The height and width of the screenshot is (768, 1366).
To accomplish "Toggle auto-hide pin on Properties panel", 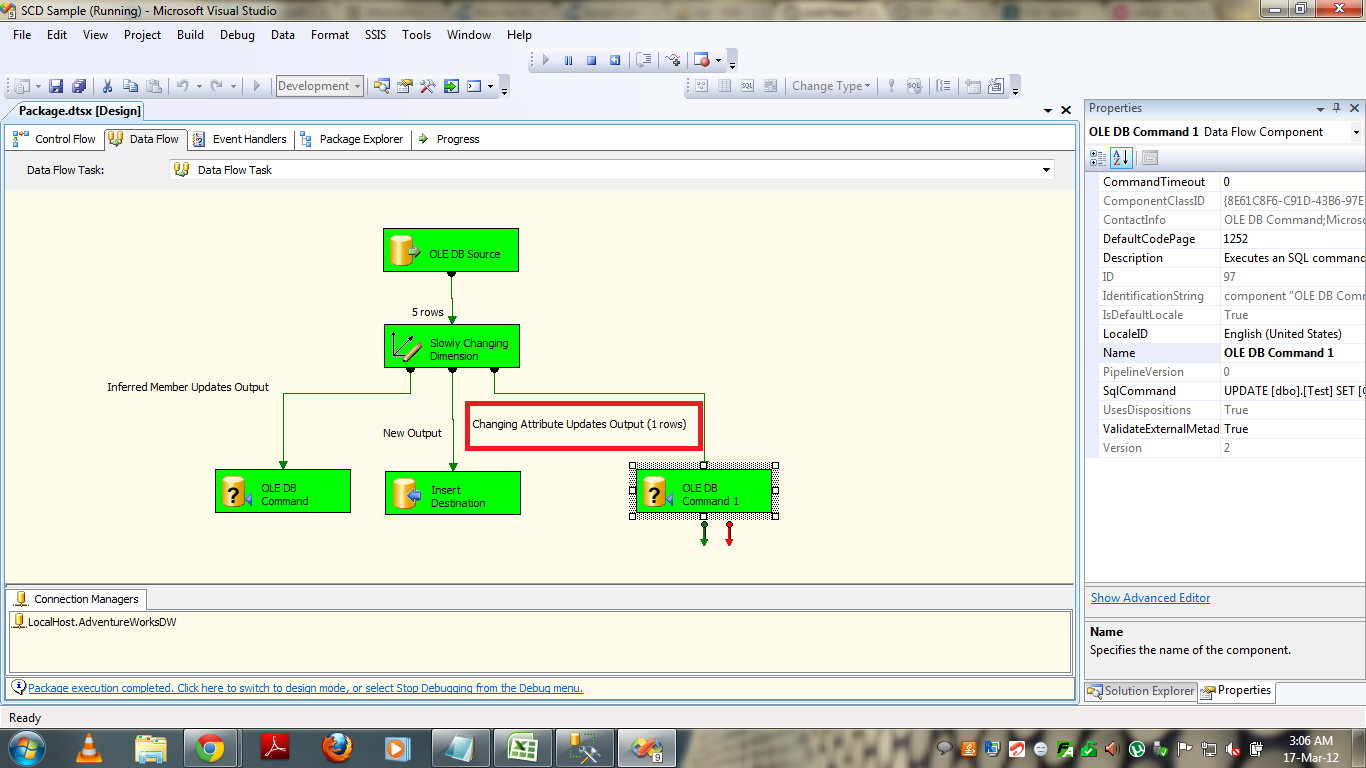I will click(x=1336, y=108).
